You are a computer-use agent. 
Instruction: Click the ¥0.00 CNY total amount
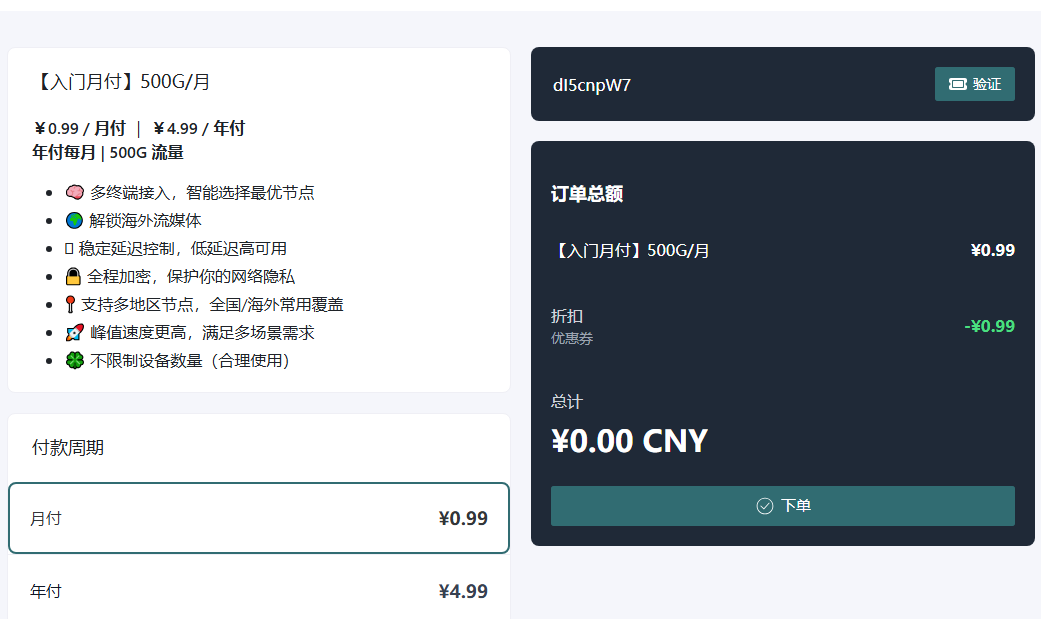point(629,441)
